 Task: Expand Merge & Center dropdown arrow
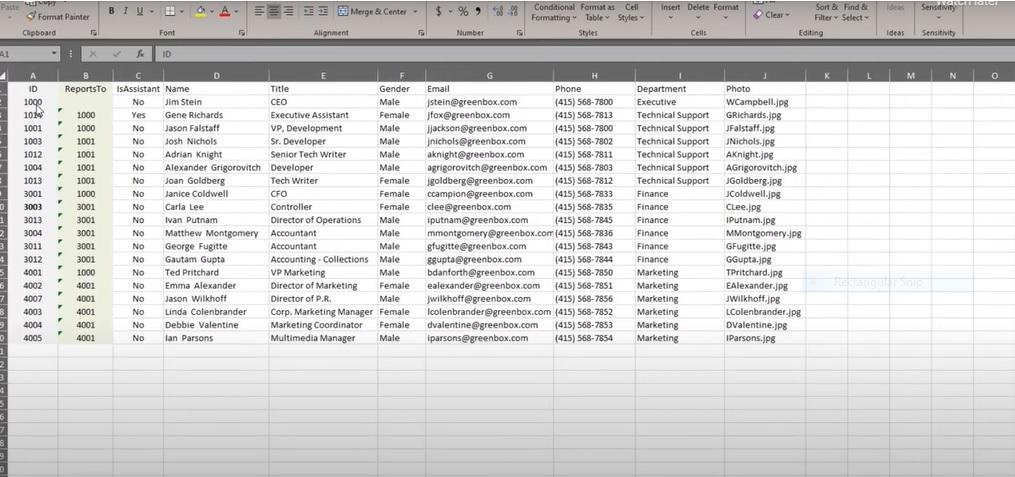click(414, 12)
